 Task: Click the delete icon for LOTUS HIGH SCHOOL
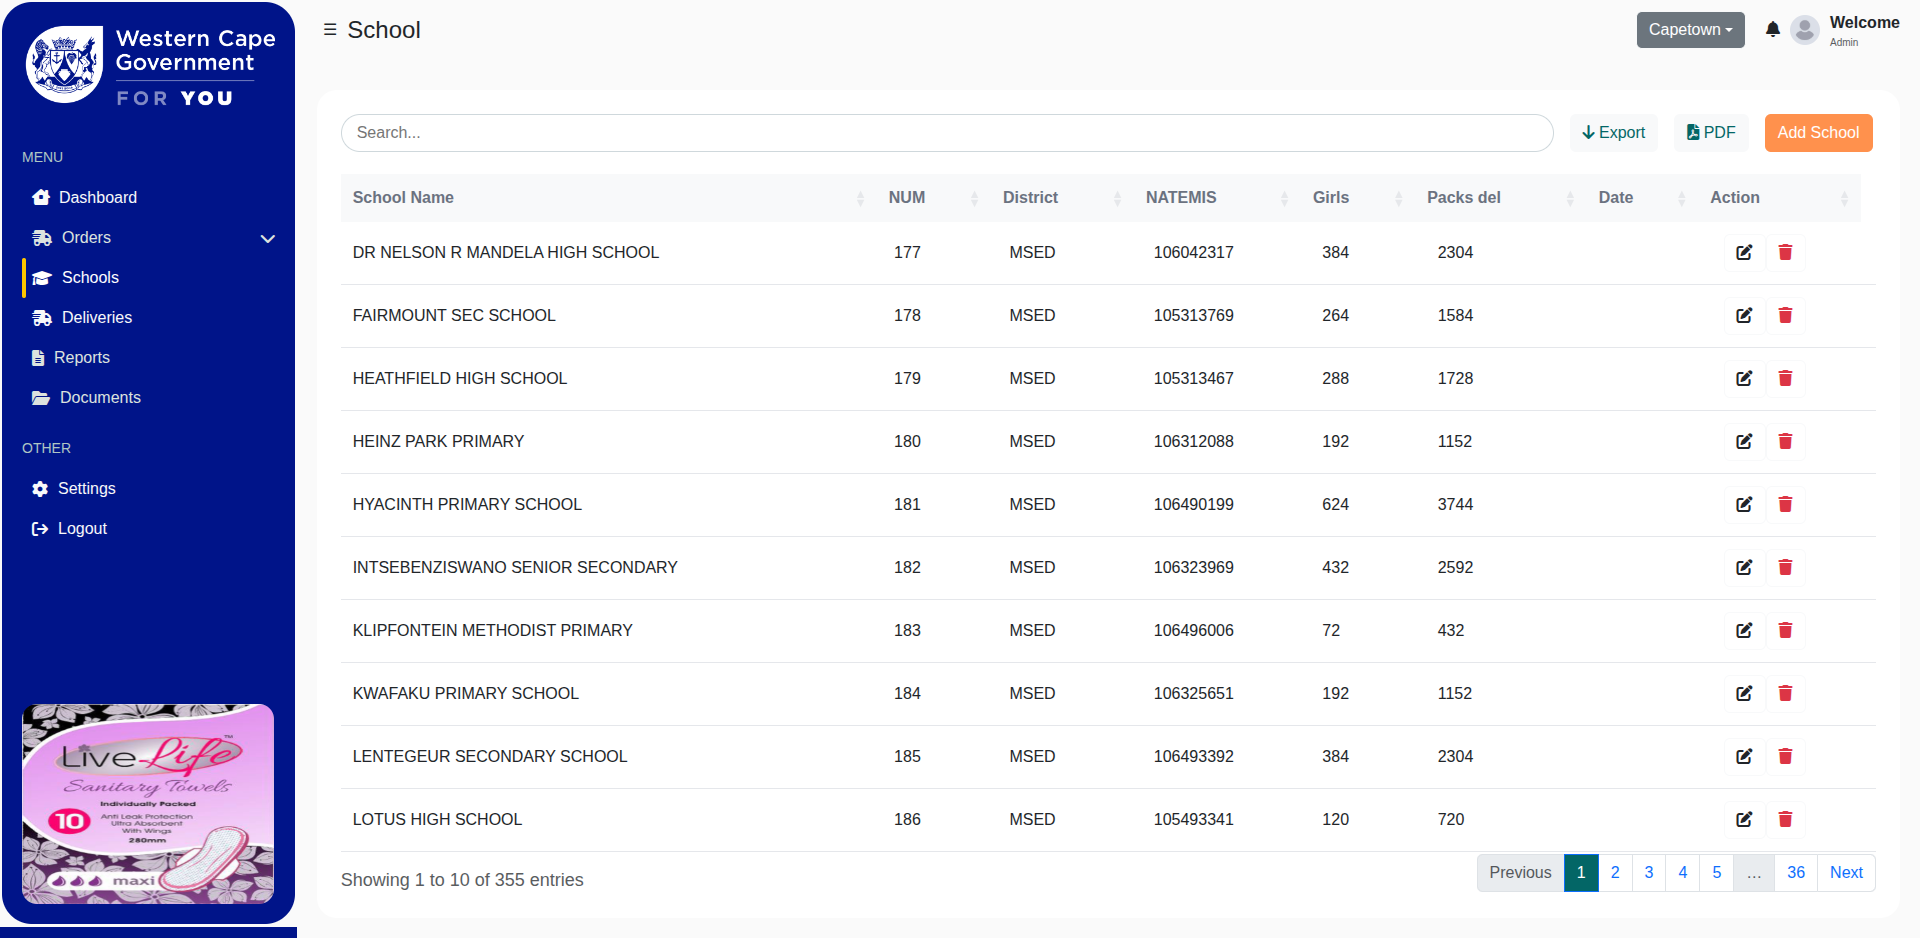click(1785, 819)
